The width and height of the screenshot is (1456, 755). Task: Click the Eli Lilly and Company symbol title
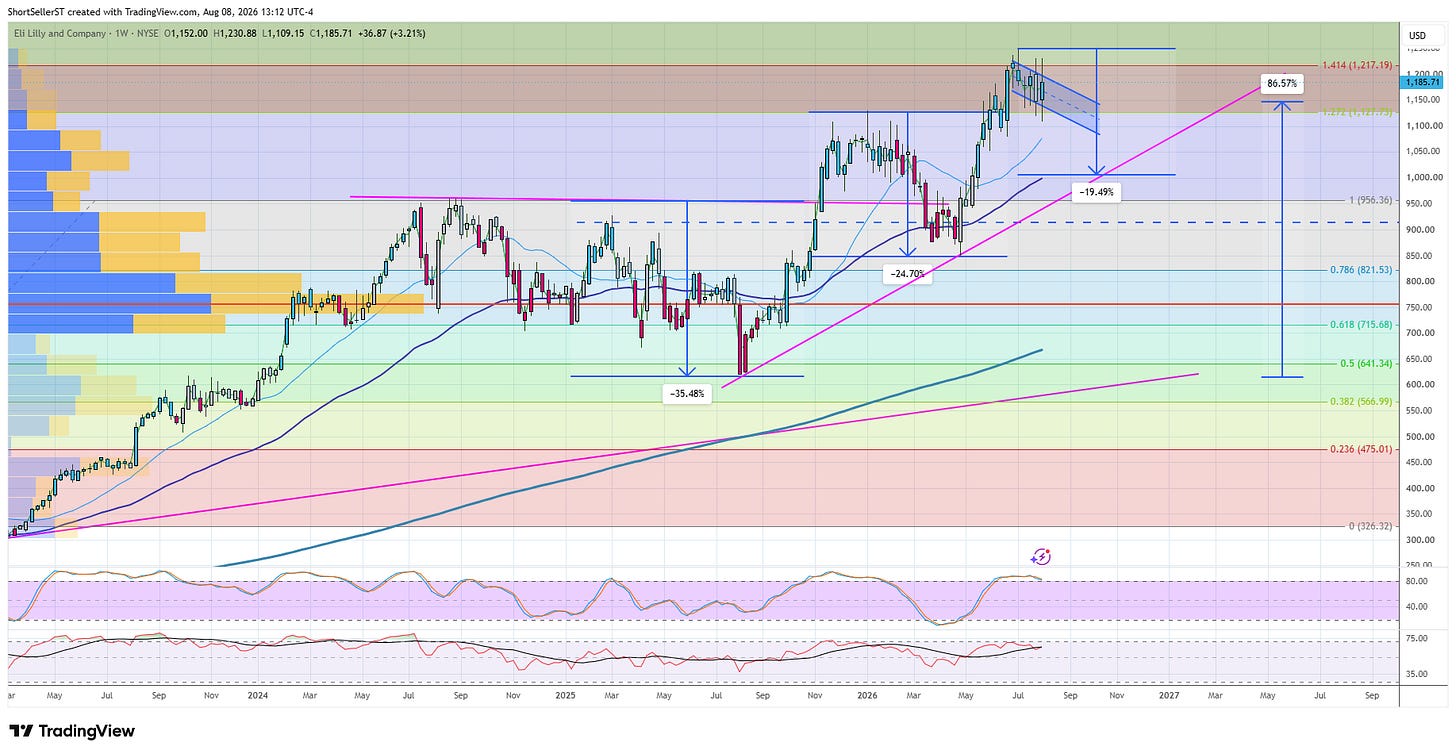tap(59, 33)
